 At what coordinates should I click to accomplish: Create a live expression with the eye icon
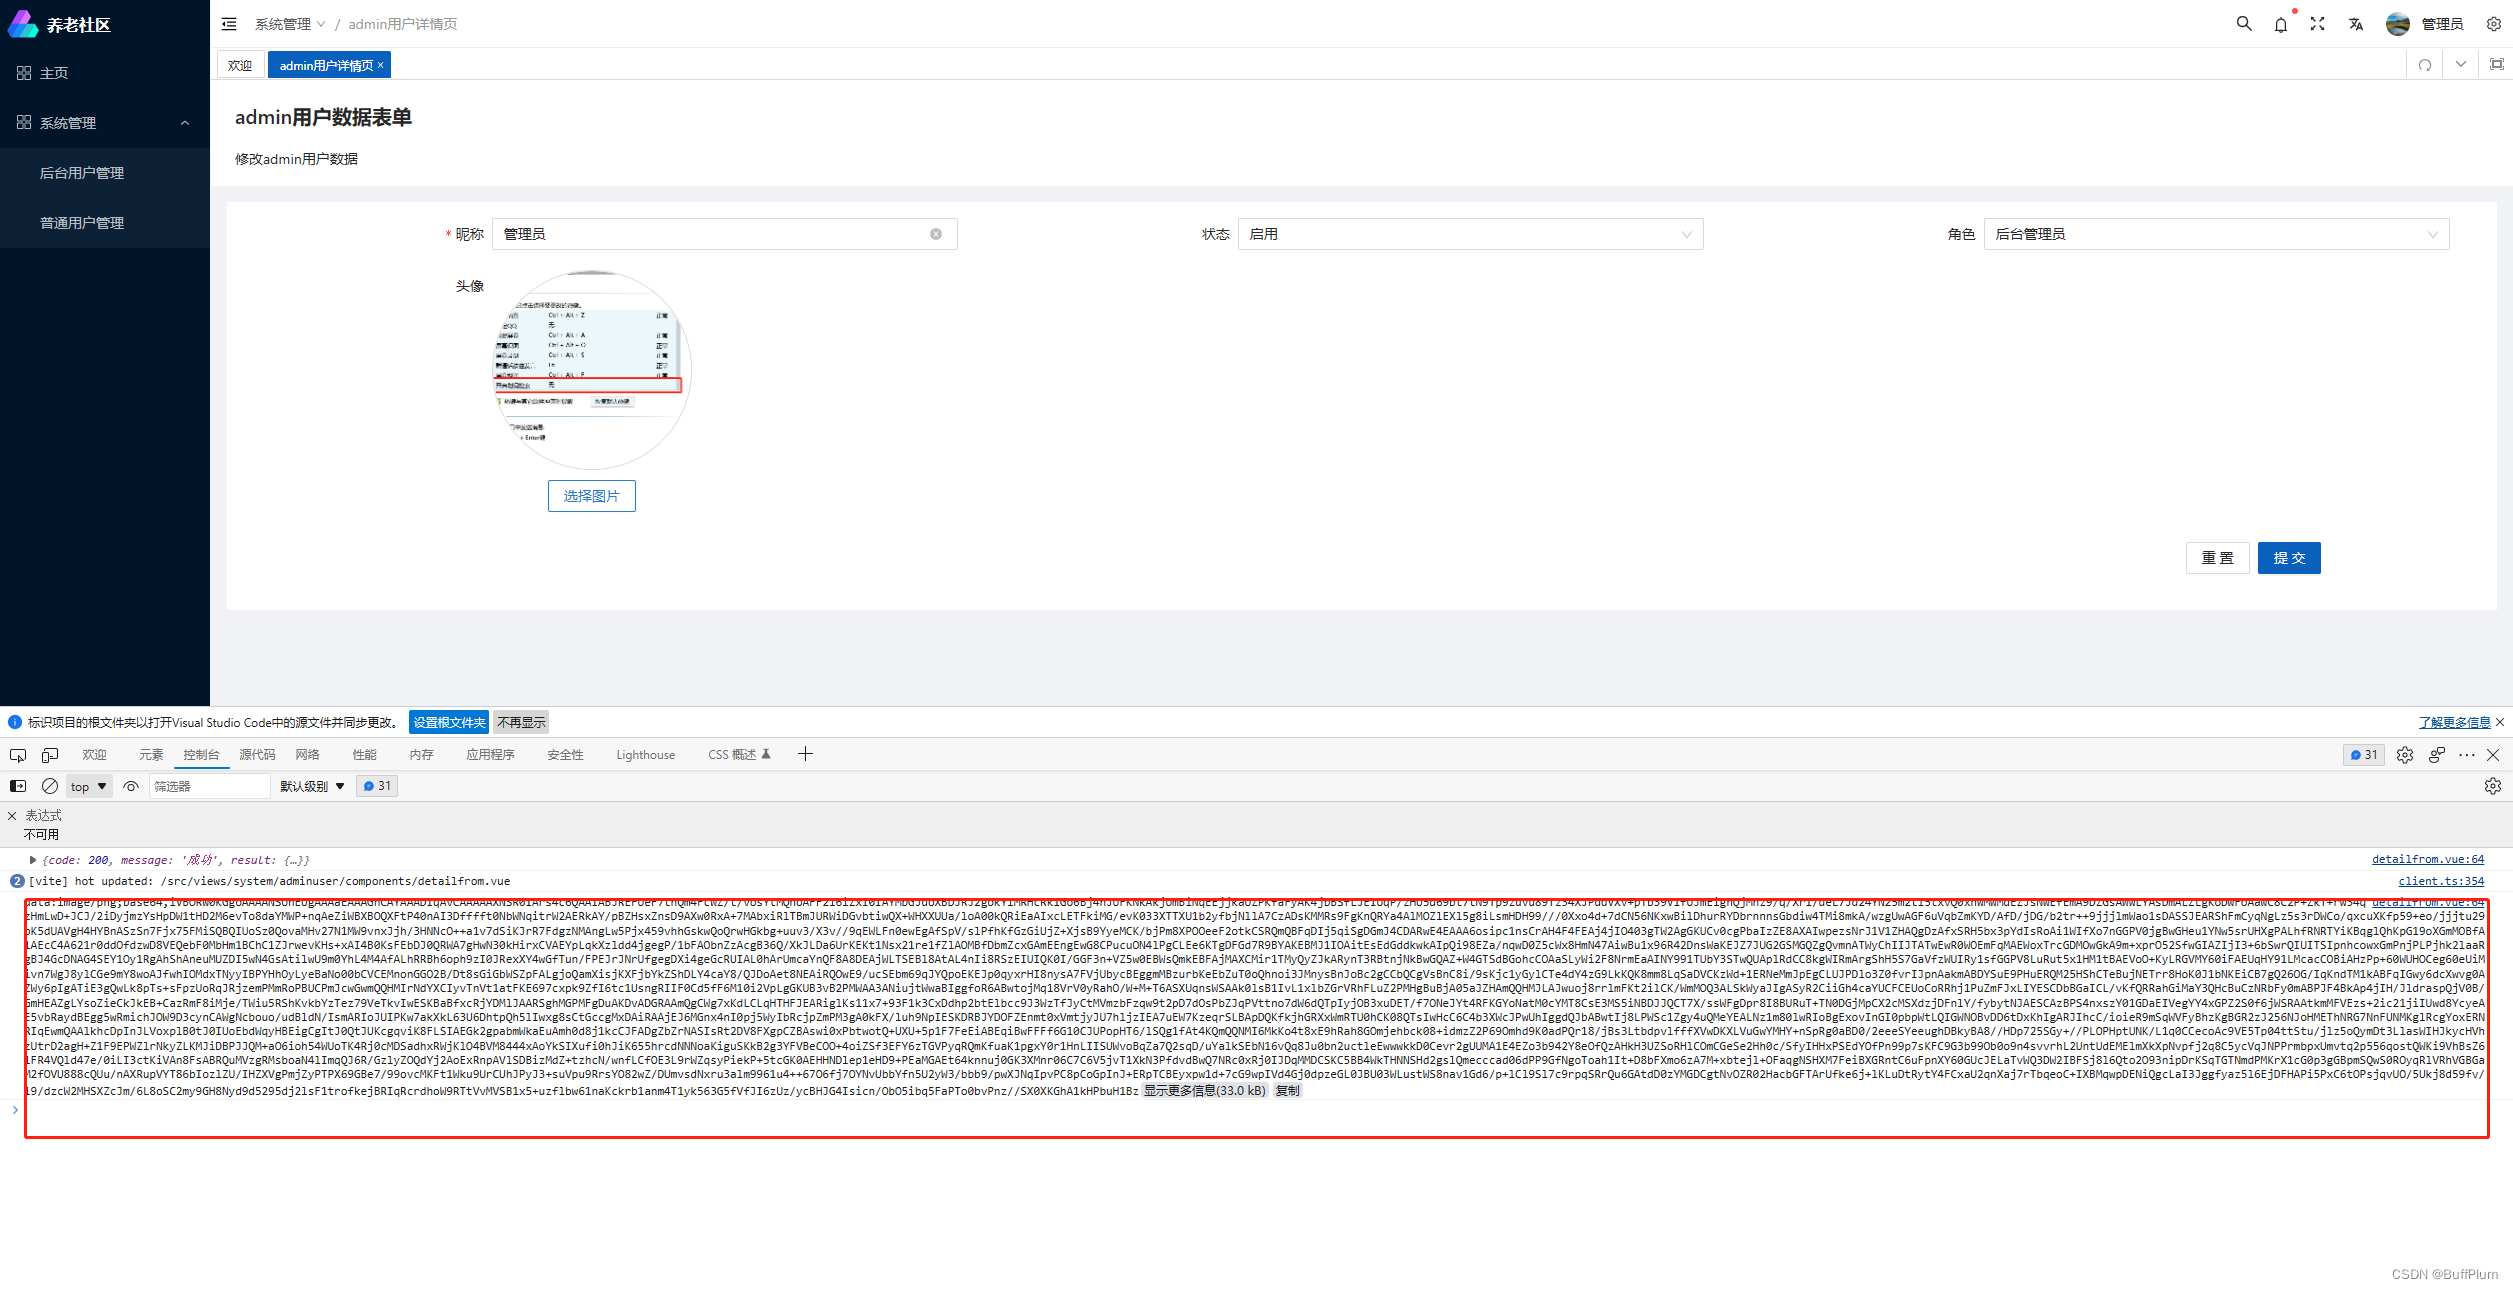point(131,786)
